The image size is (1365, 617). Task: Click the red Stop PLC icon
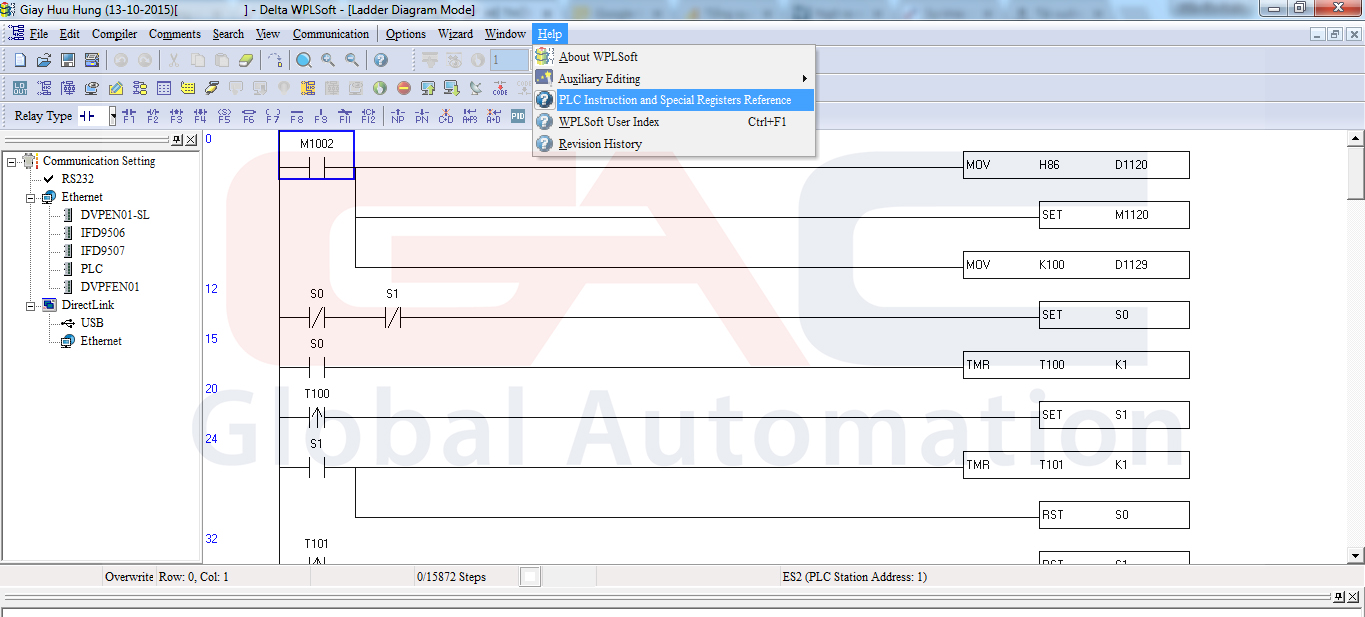tap(404, 88)
